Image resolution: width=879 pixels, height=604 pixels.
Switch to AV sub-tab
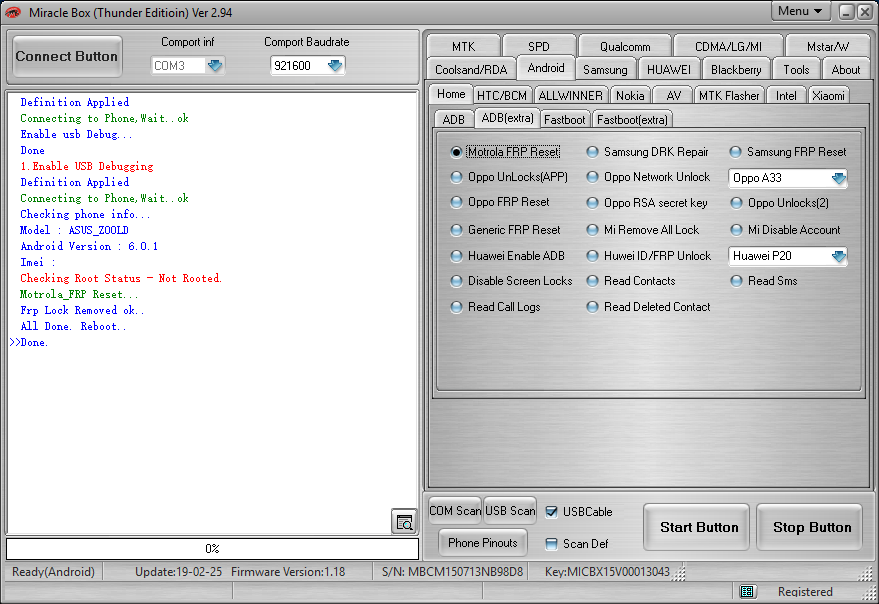673,95
